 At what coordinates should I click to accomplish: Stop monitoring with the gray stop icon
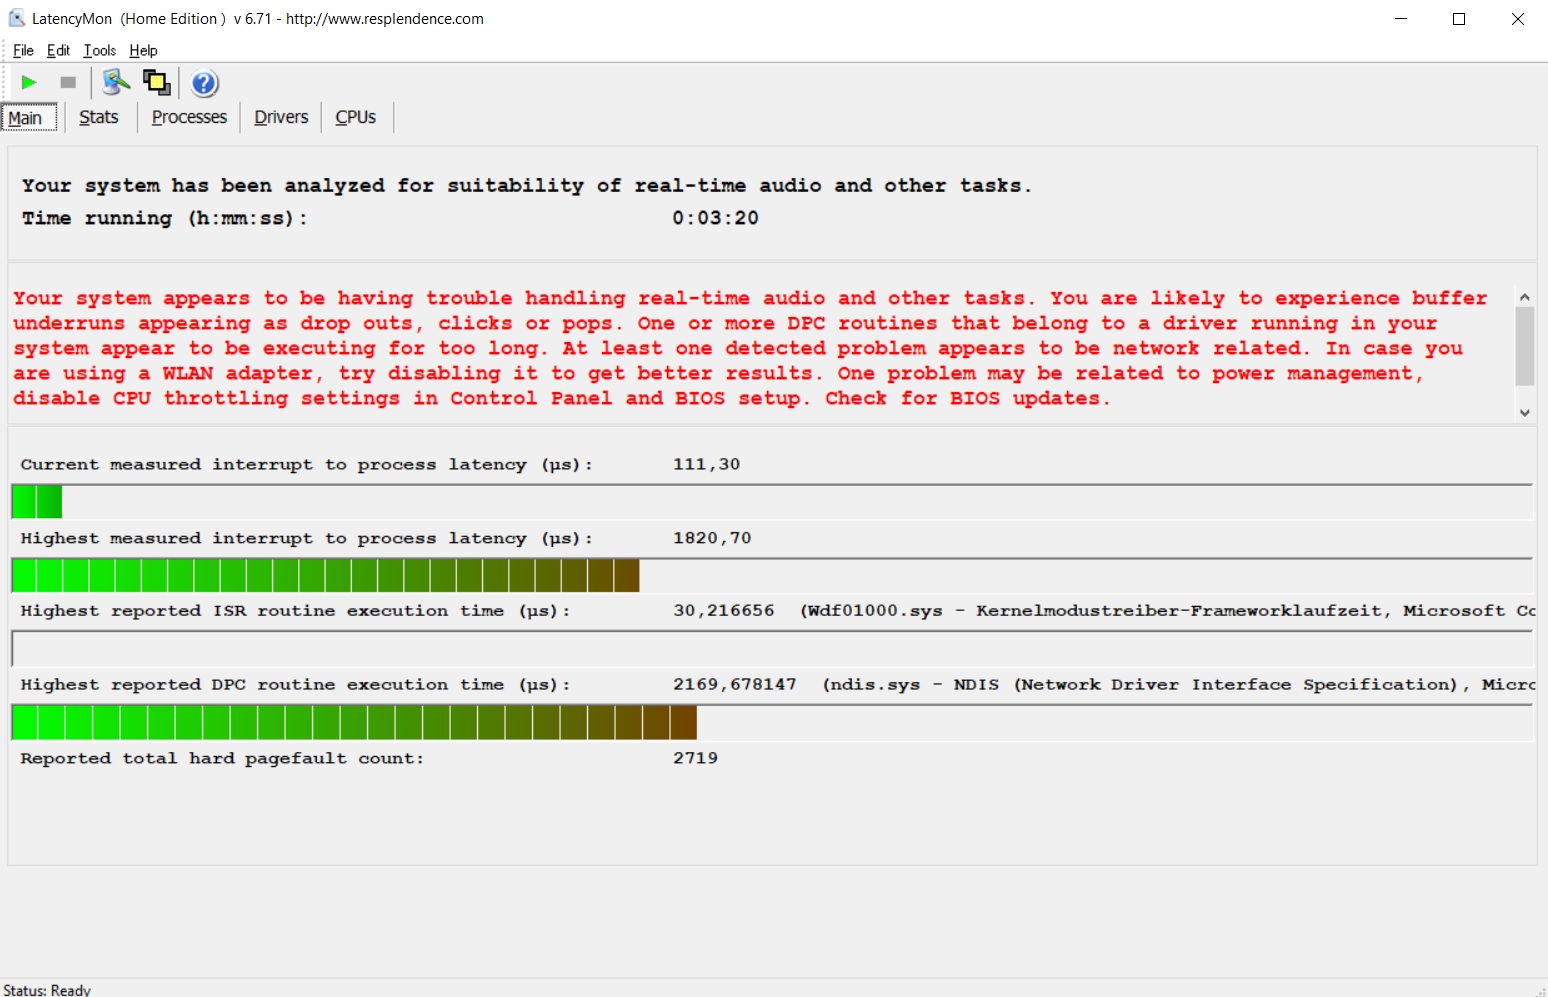click(68, 83)
